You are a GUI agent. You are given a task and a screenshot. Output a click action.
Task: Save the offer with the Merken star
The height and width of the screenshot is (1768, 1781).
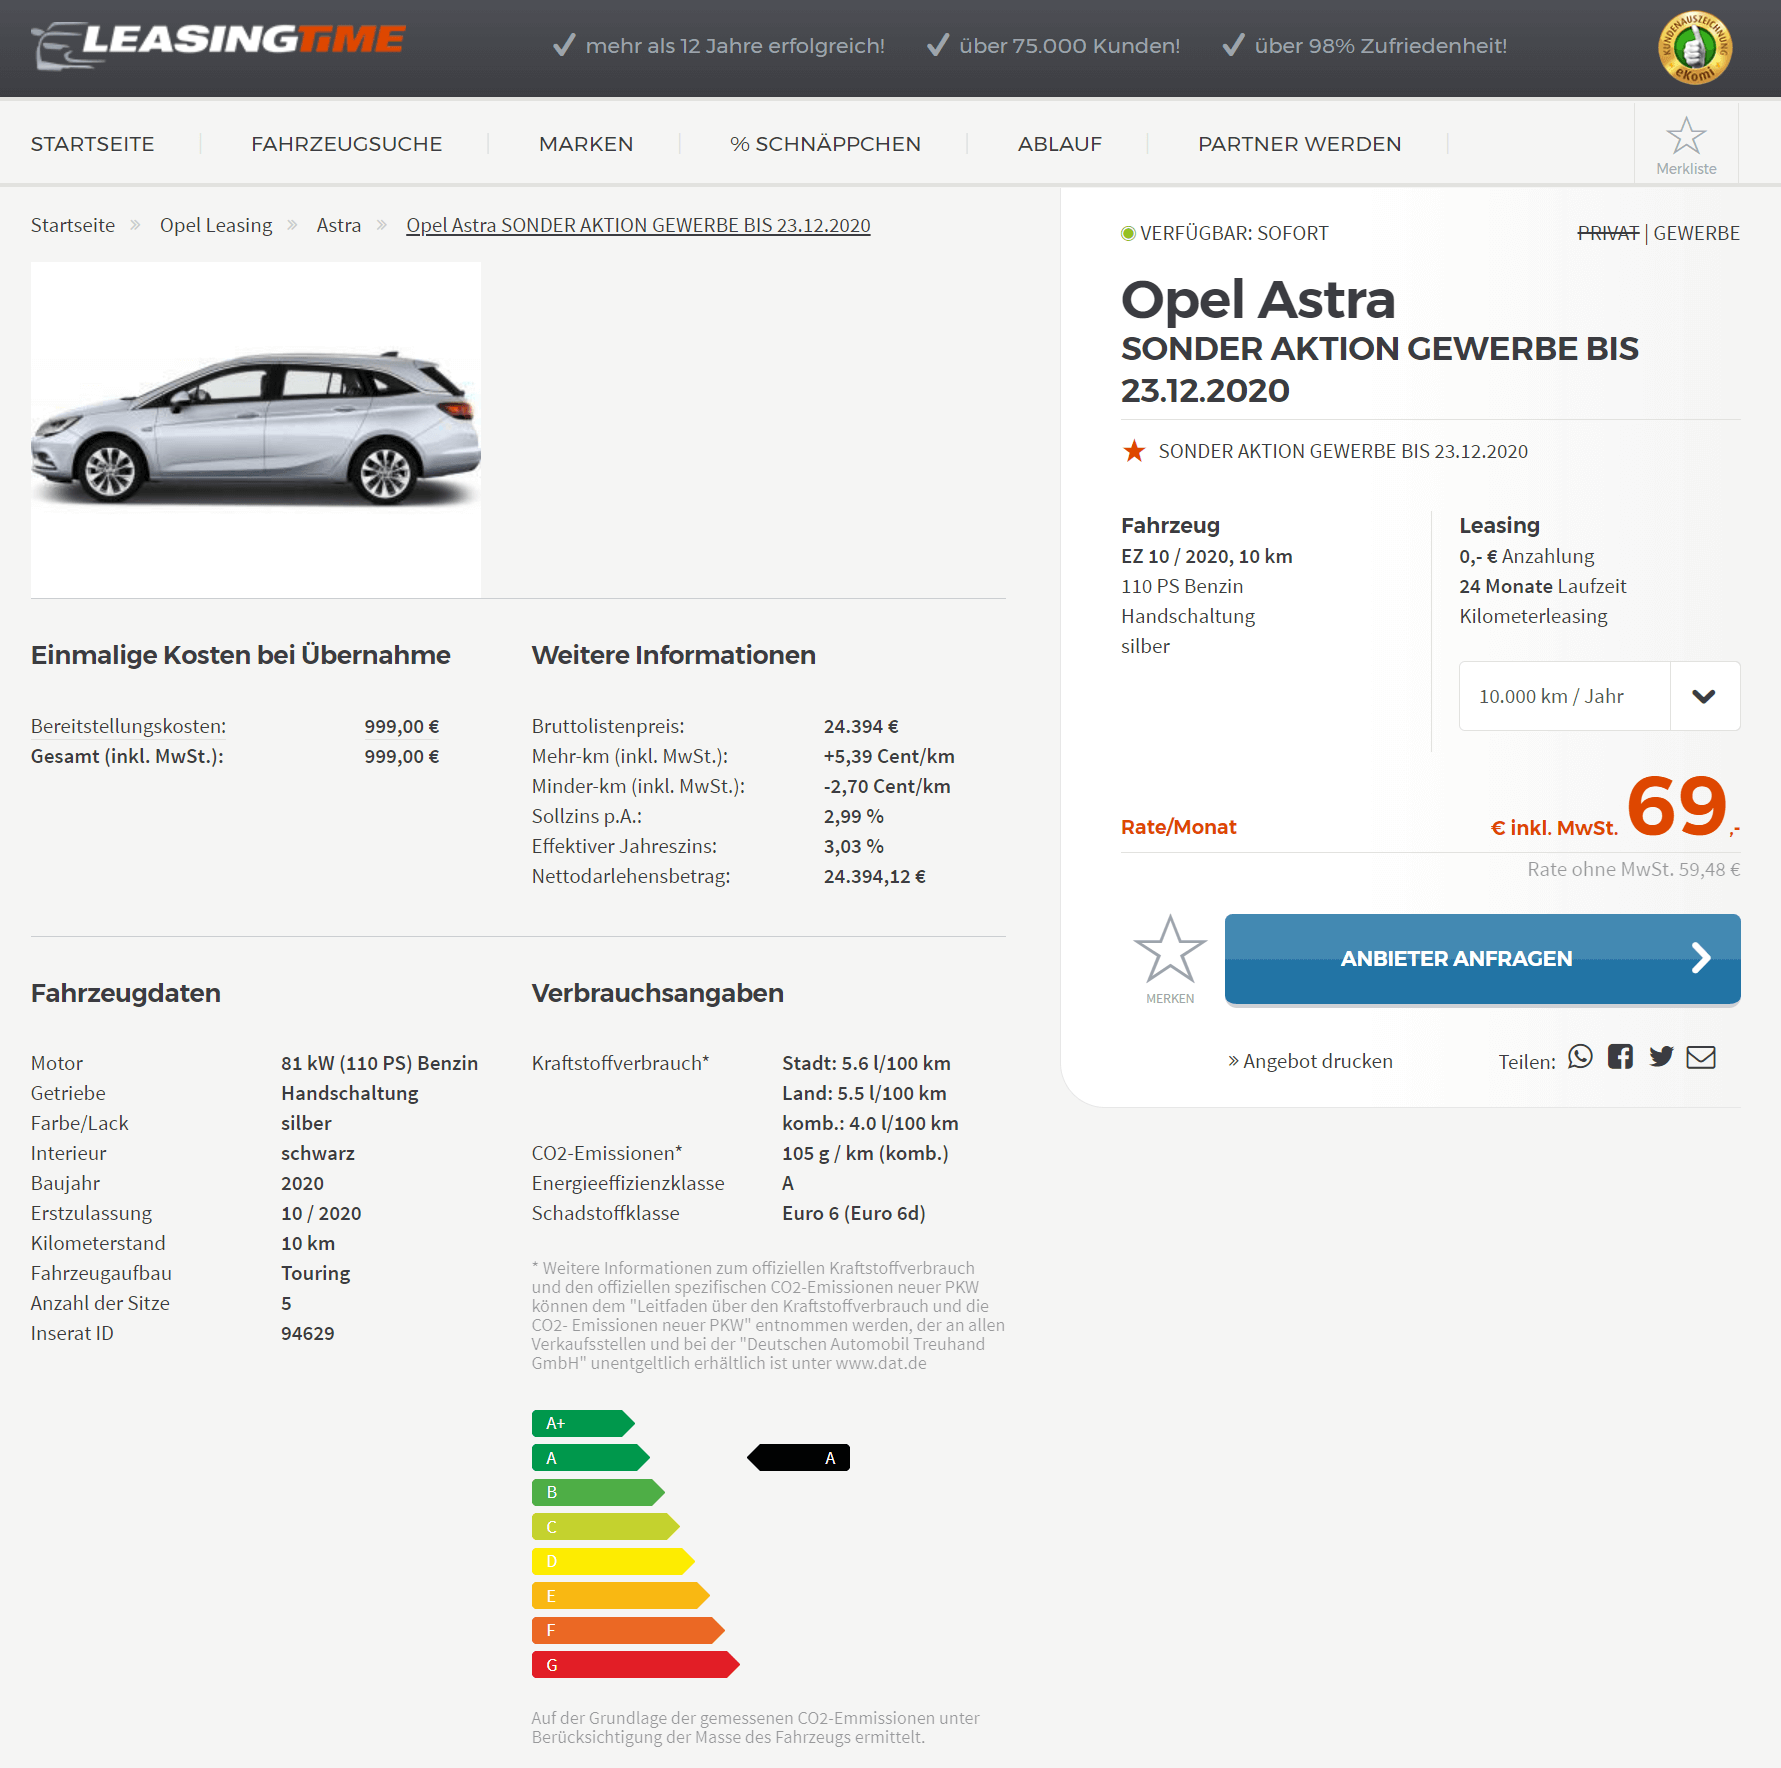point(1170,958)
